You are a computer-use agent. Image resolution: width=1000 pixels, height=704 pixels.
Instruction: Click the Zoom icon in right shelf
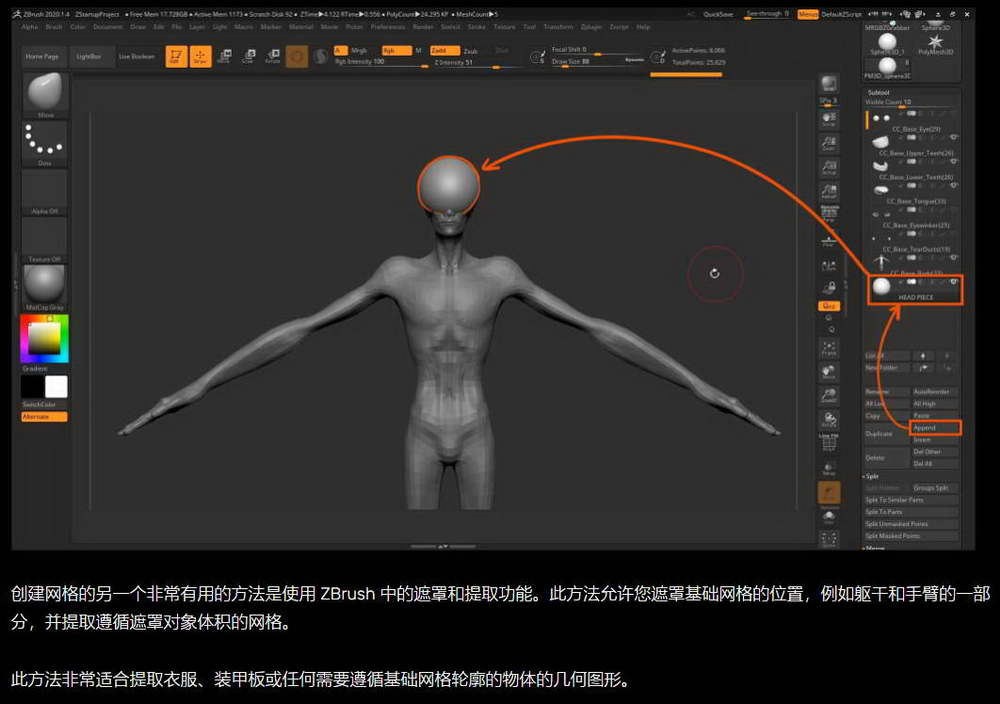pyautogui.click(x=829, y=143)
